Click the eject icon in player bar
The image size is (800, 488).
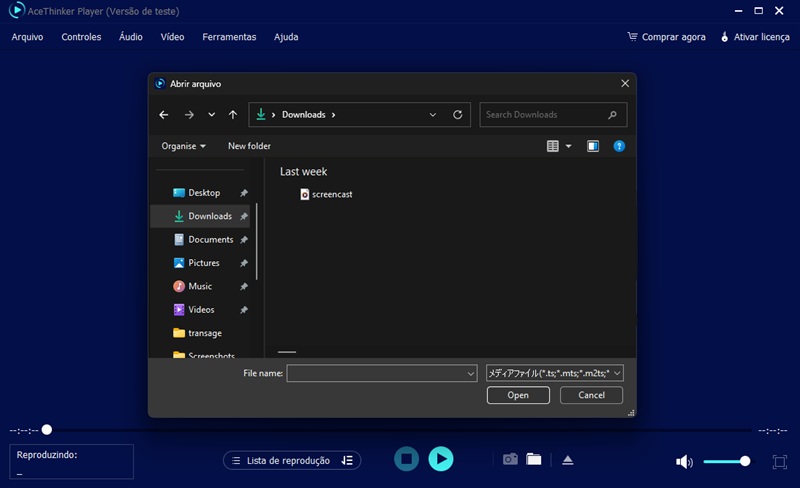pos(568,460)
